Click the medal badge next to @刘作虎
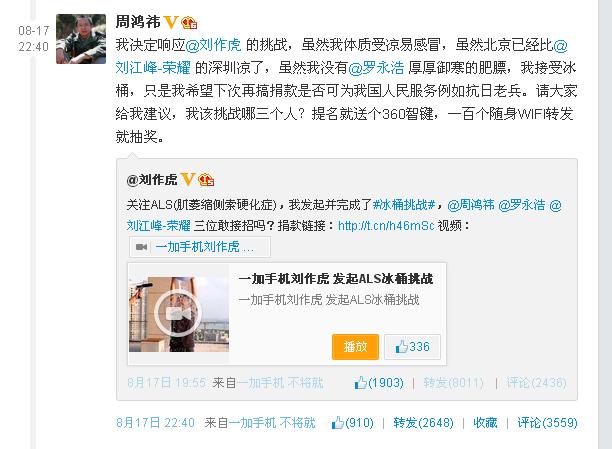The height and width of the screenshot is (449, 612). click(206, 180)
